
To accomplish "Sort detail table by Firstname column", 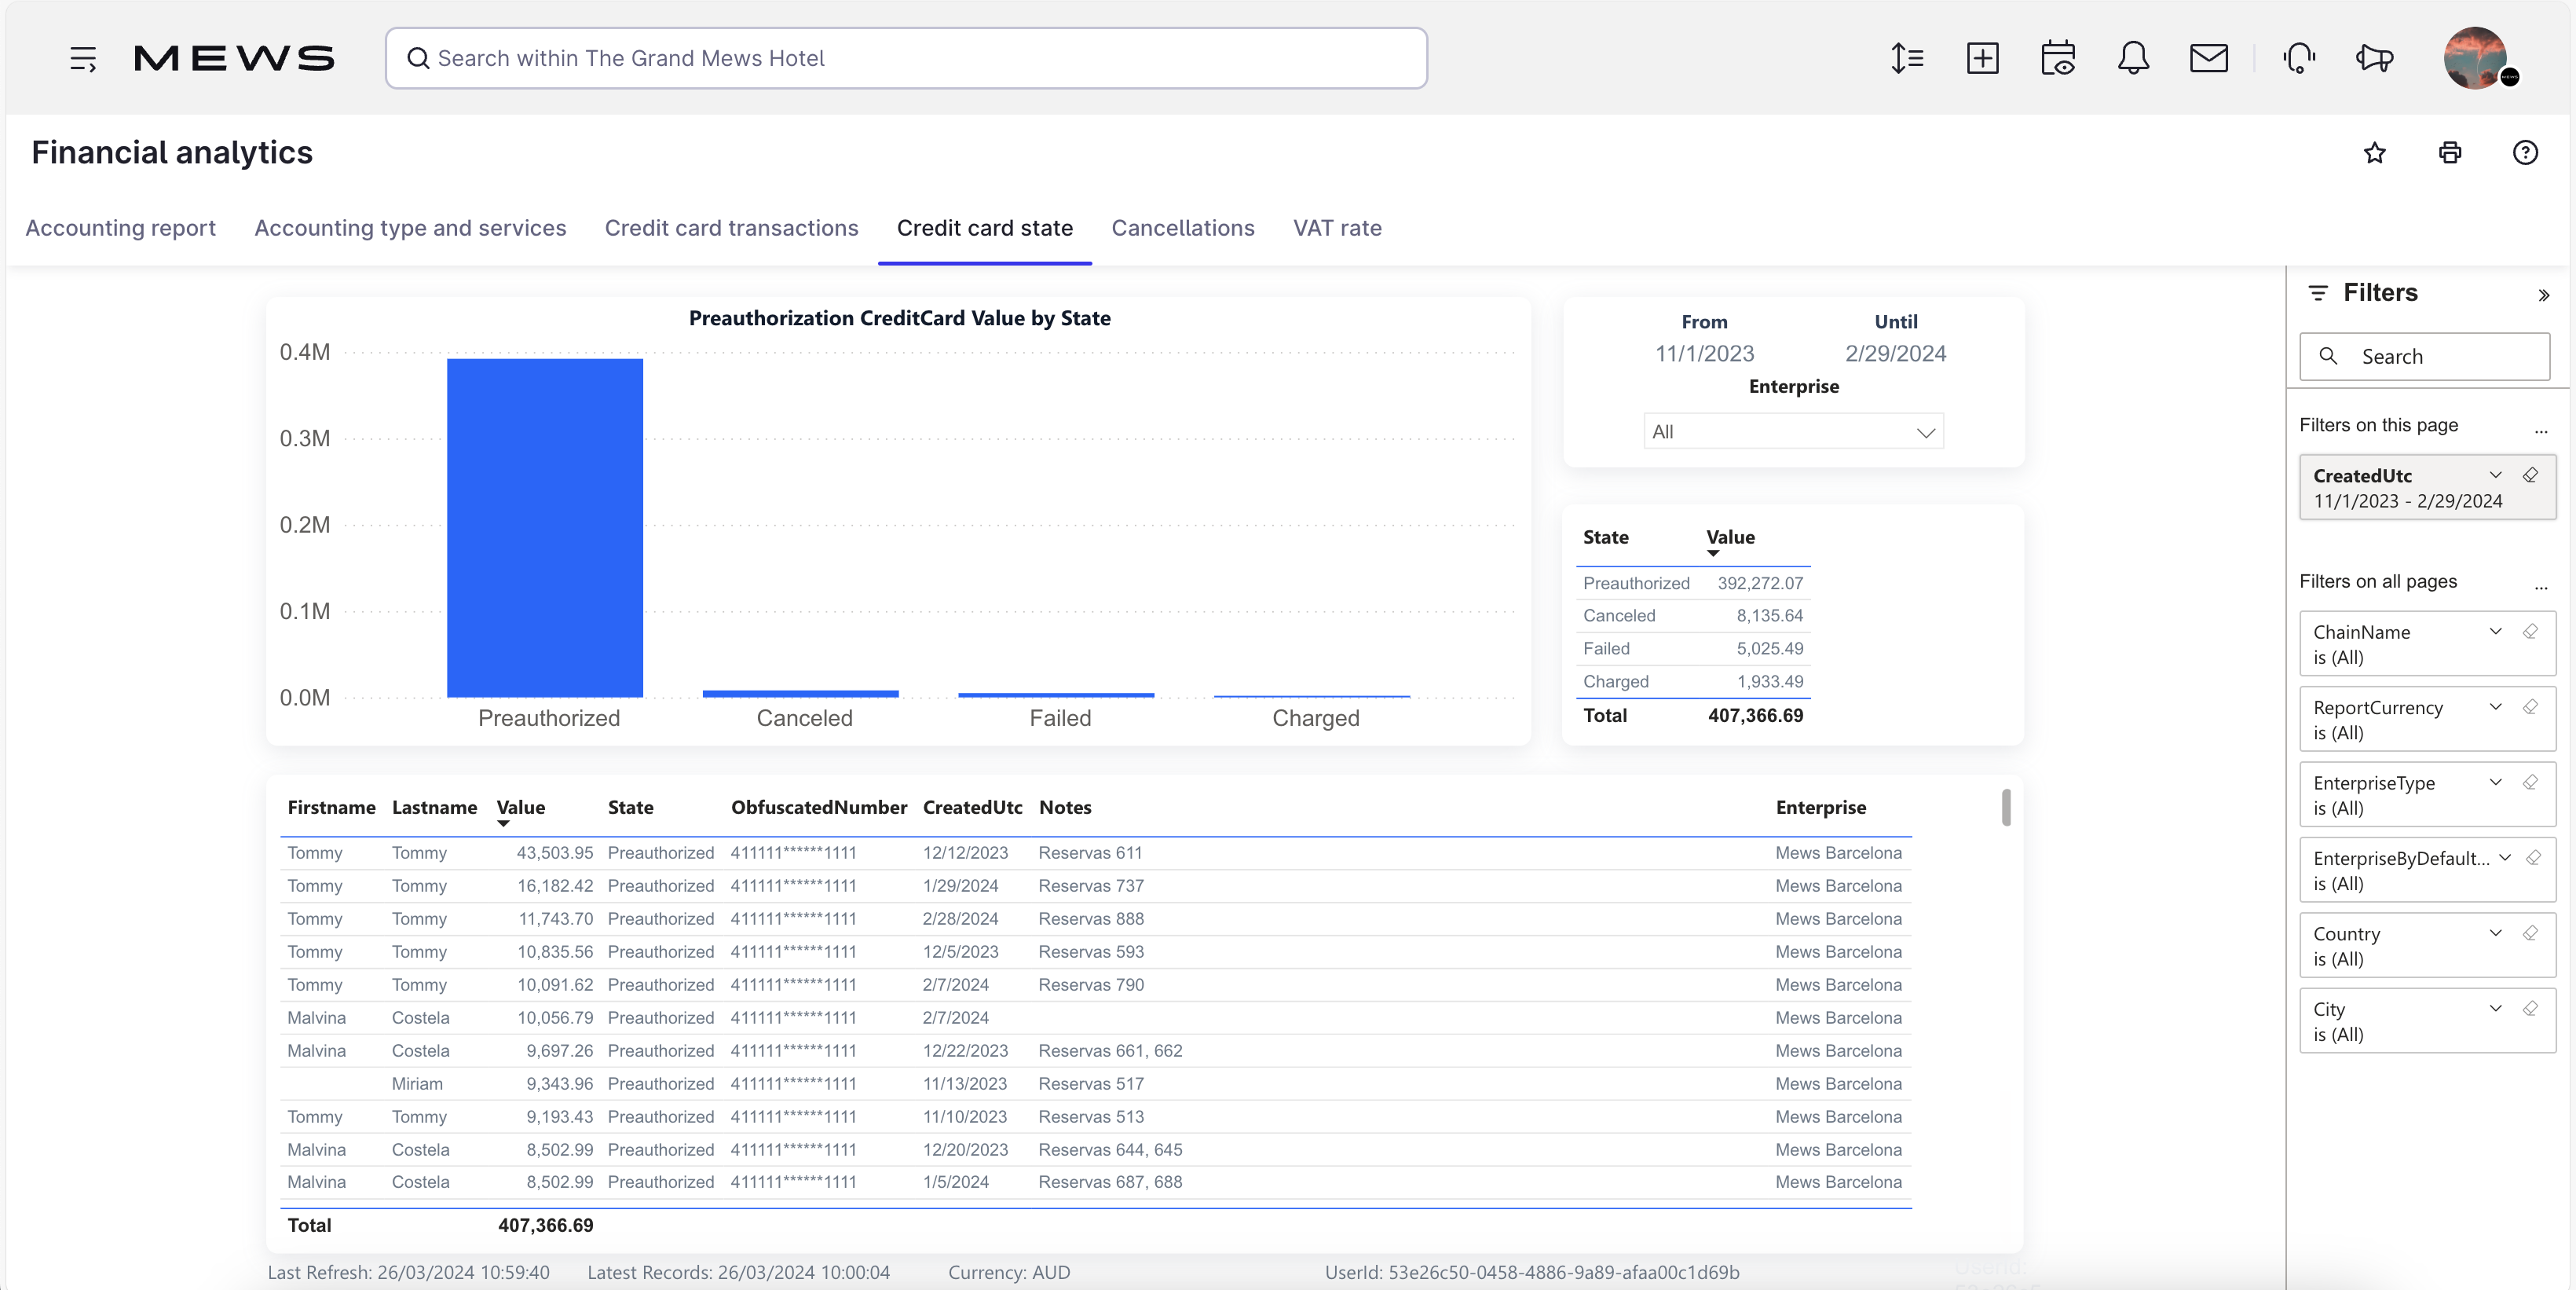I will (331, 808).
